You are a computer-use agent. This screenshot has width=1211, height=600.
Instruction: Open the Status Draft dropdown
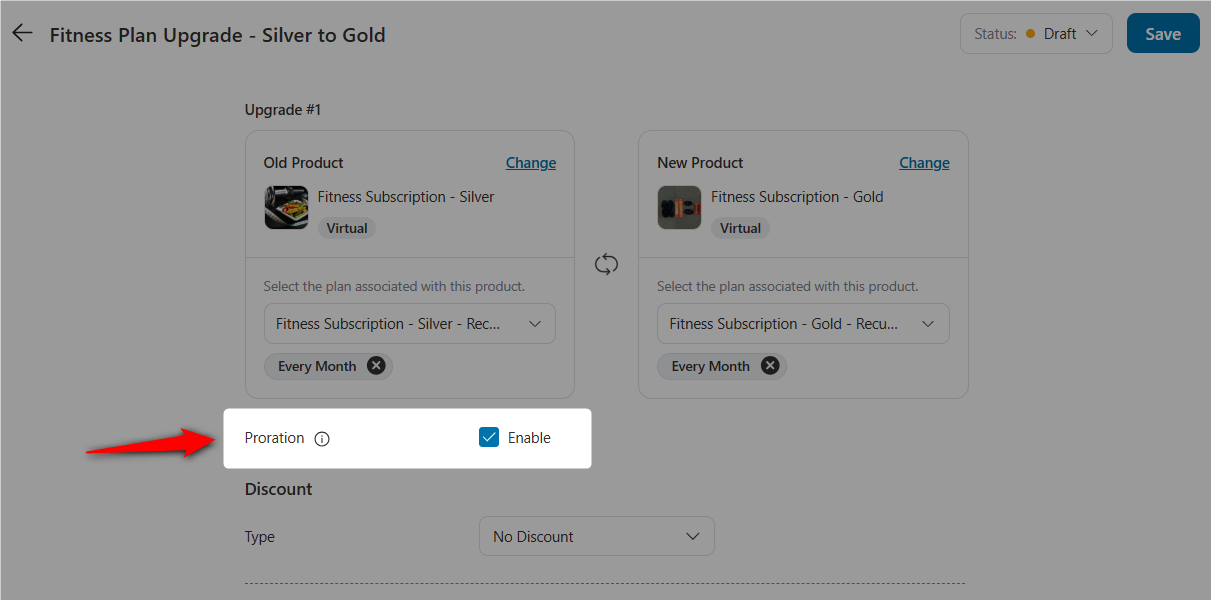click(x=1036, y=34)
